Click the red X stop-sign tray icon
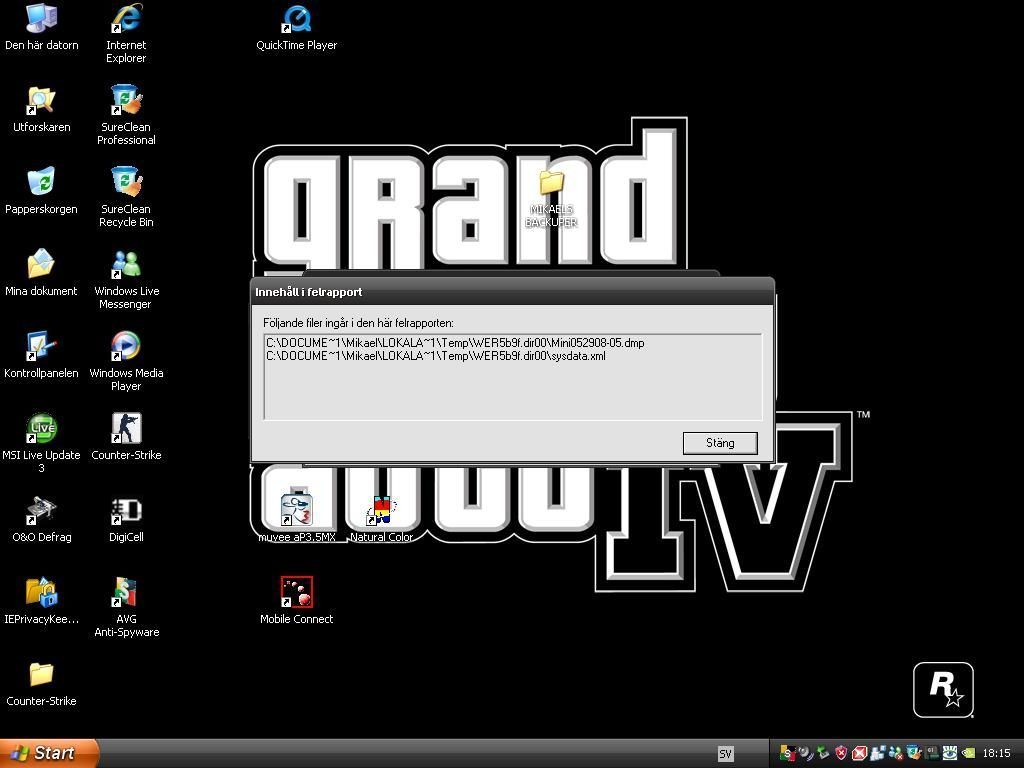This screenshot has height=768, width=1024. point(859,754)
